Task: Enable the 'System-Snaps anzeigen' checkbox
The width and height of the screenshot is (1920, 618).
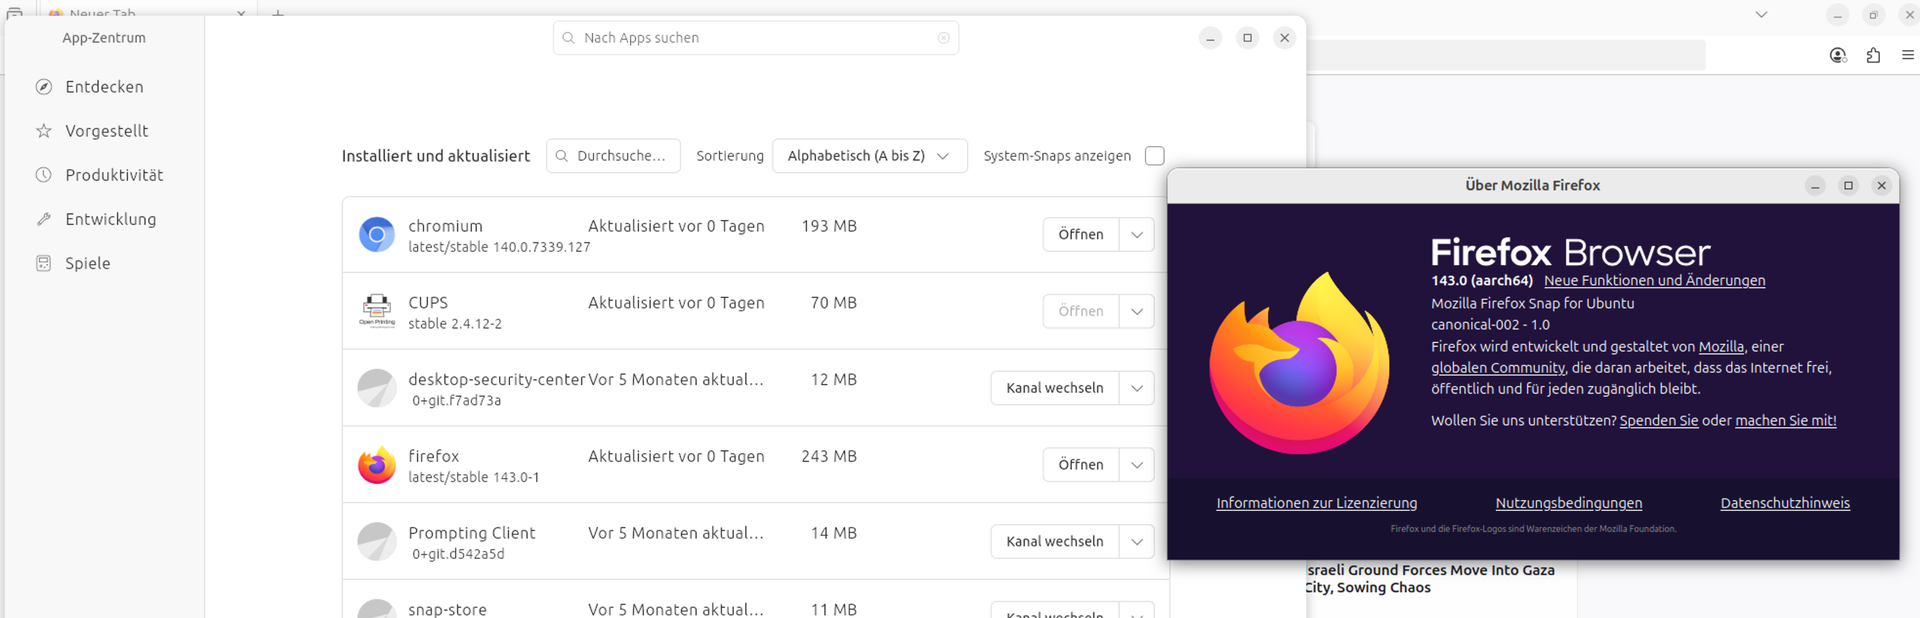Action: tap(1155, 156)
